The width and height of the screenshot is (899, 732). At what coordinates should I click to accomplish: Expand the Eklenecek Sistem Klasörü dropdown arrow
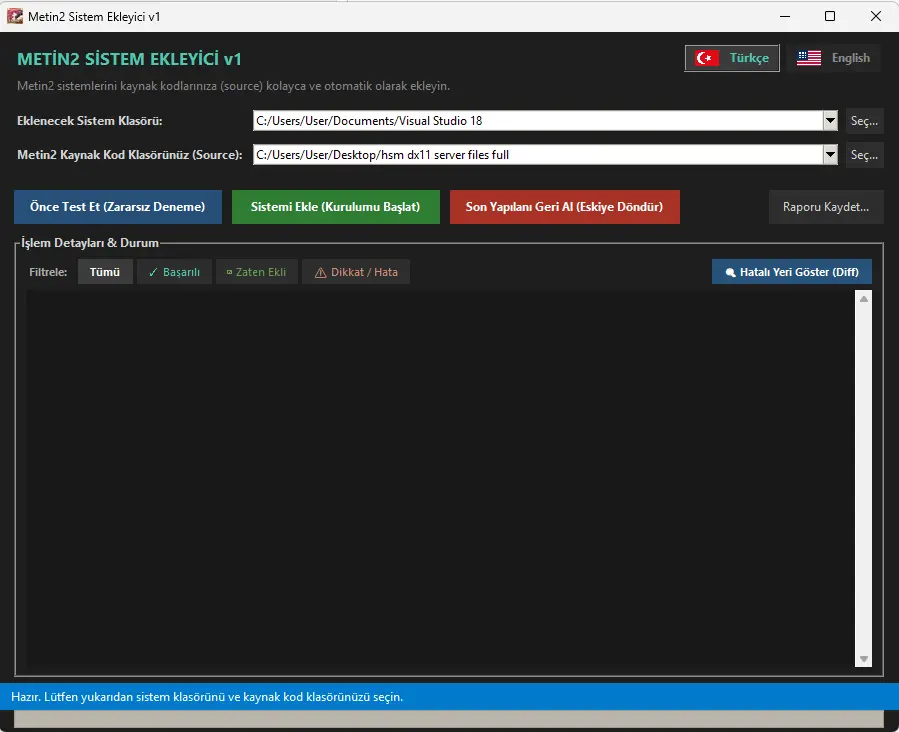pyautogui.click(x=830, y=121)
